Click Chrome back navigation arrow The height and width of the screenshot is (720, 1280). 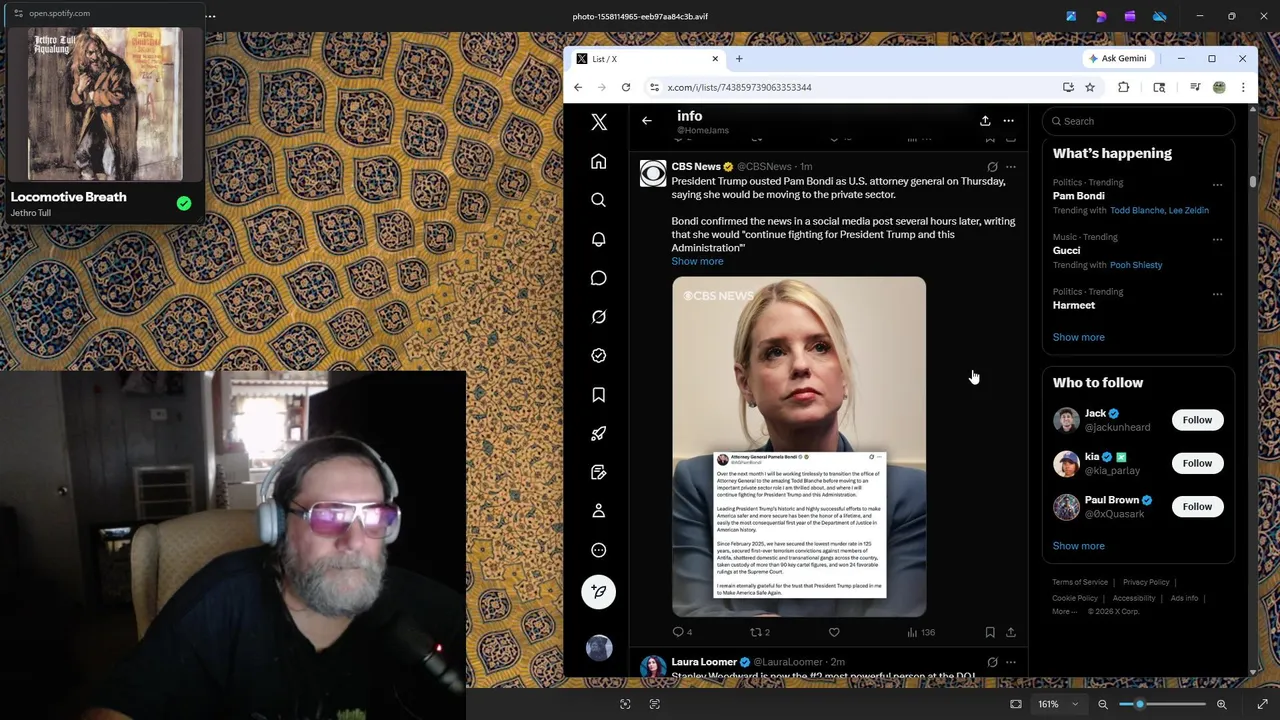click(x=578, y=87)
